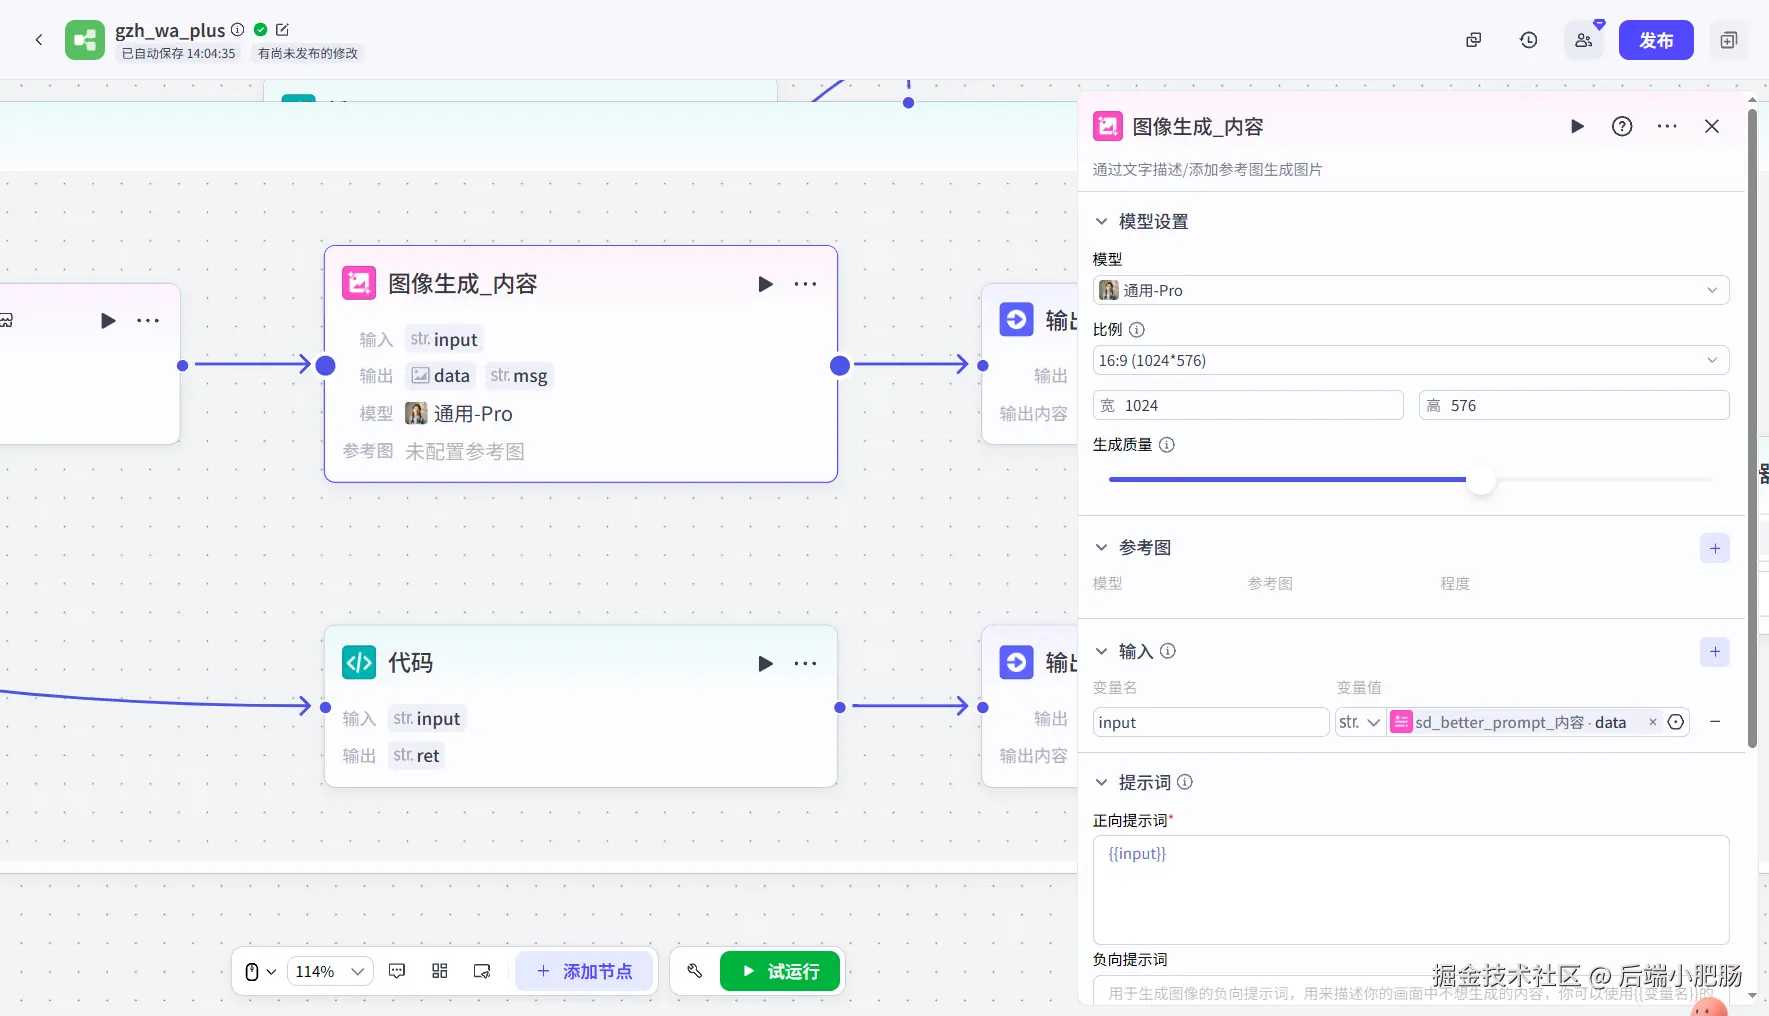Open the debug tool icon beside 试运行
Viewport: 1769px width, 1016px height.
[695, 971]
